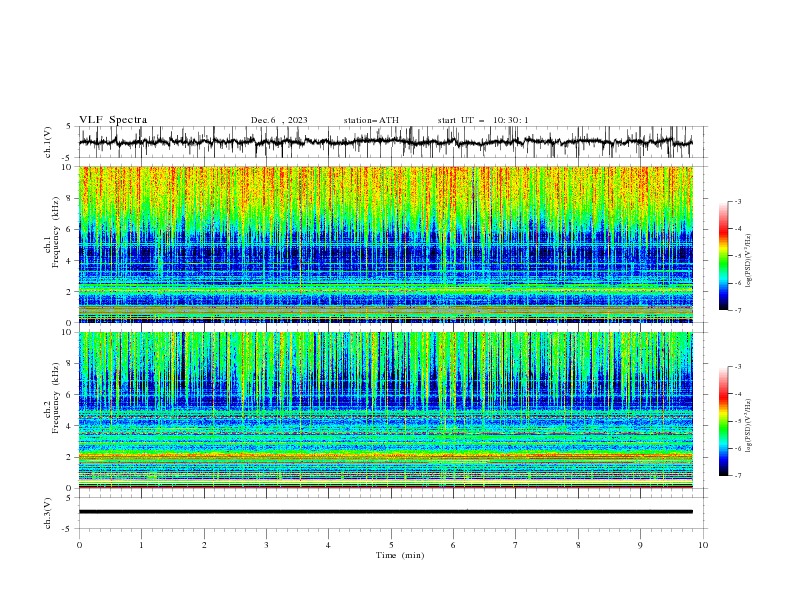Click the "-3" tick on ch.1 colorbar

[x=738, y=202]
